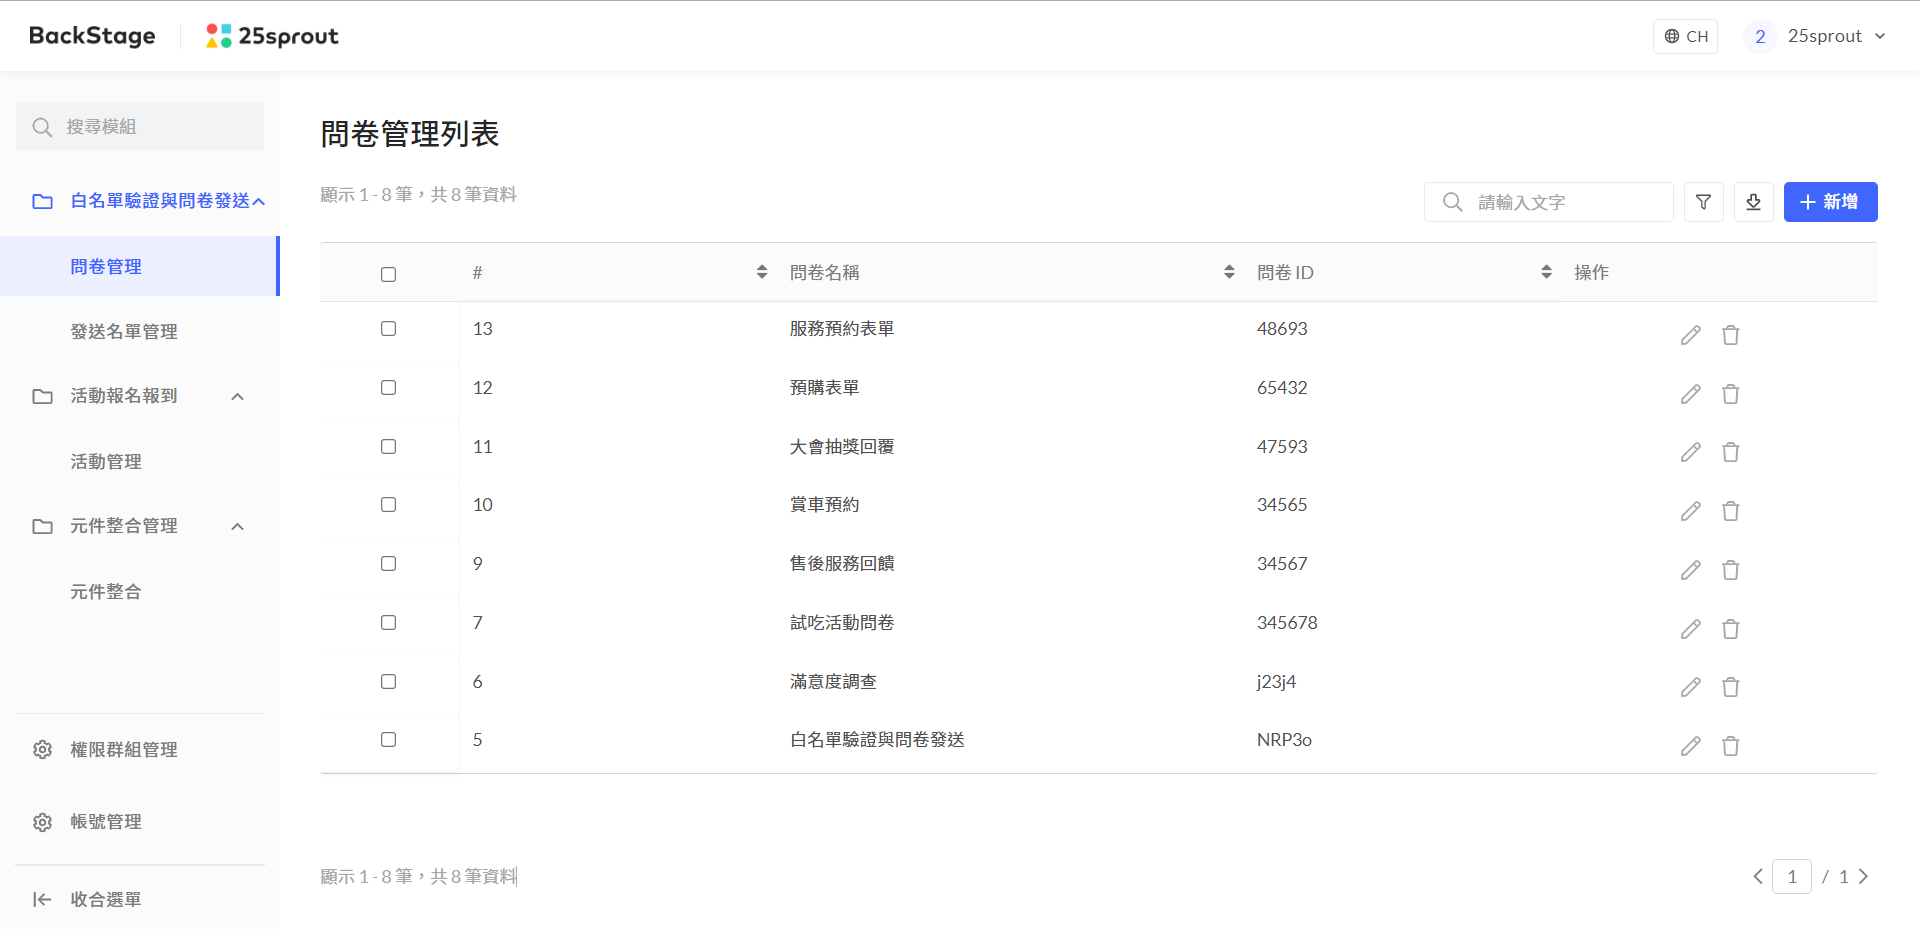The image size is (1920, 929).
Task: Select the checkbox for 試吃活動問卷
Action: 388,623
